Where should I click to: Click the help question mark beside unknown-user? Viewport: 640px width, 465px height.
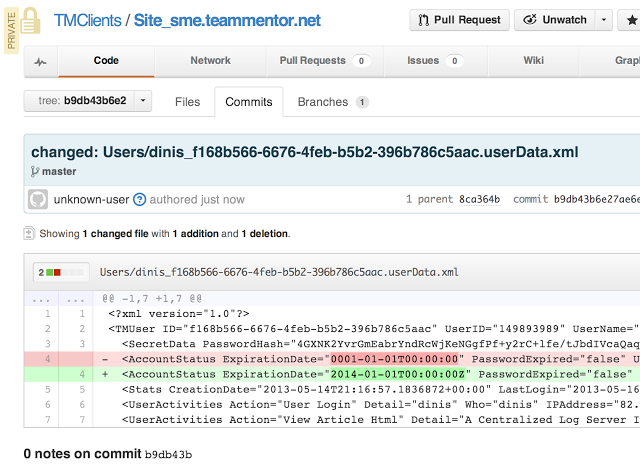[x=140, y=199]
